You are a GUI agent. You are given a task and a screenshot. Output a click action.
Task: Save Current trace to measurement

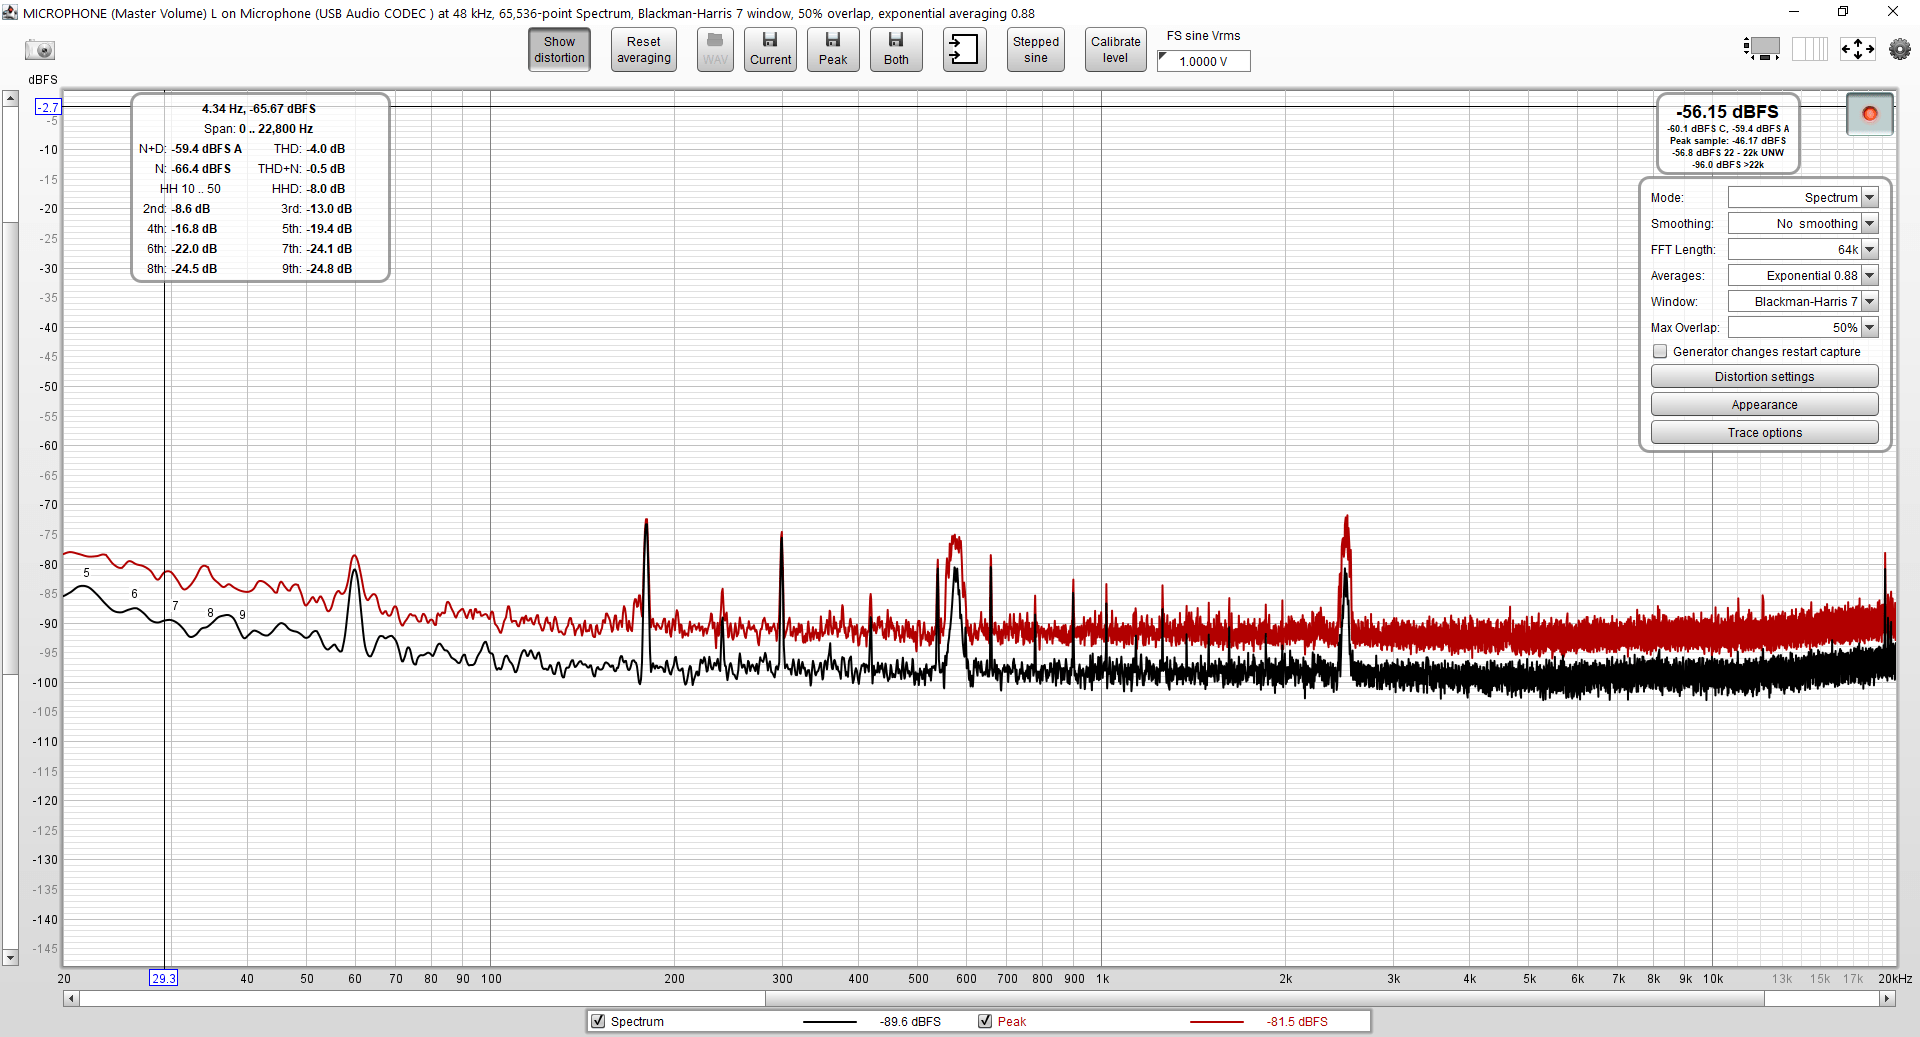point(770,50)
